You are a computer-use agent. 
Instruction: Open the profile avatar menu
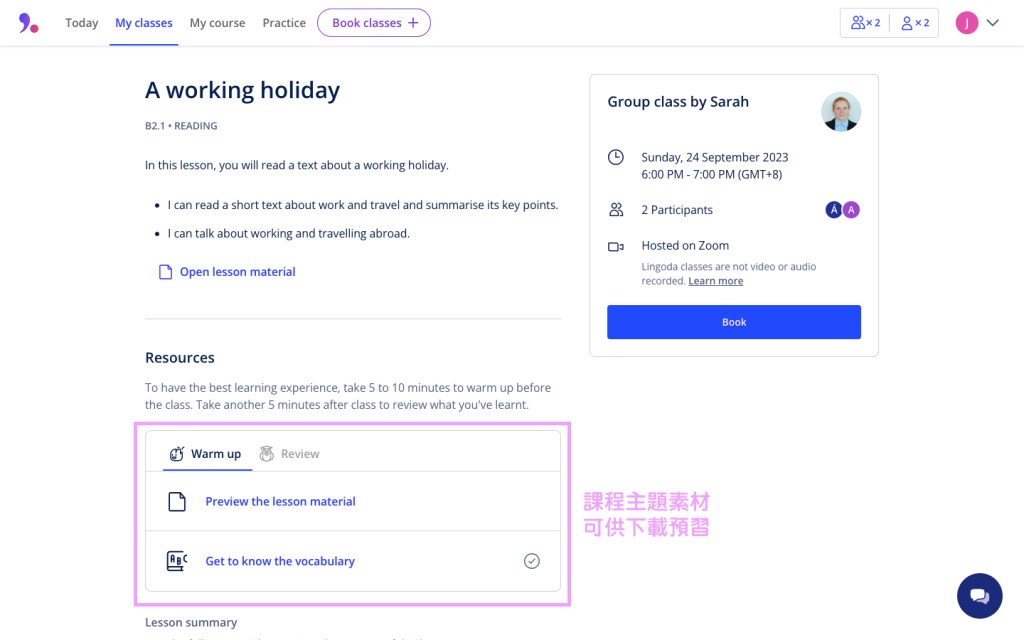(x=966, y=23)
